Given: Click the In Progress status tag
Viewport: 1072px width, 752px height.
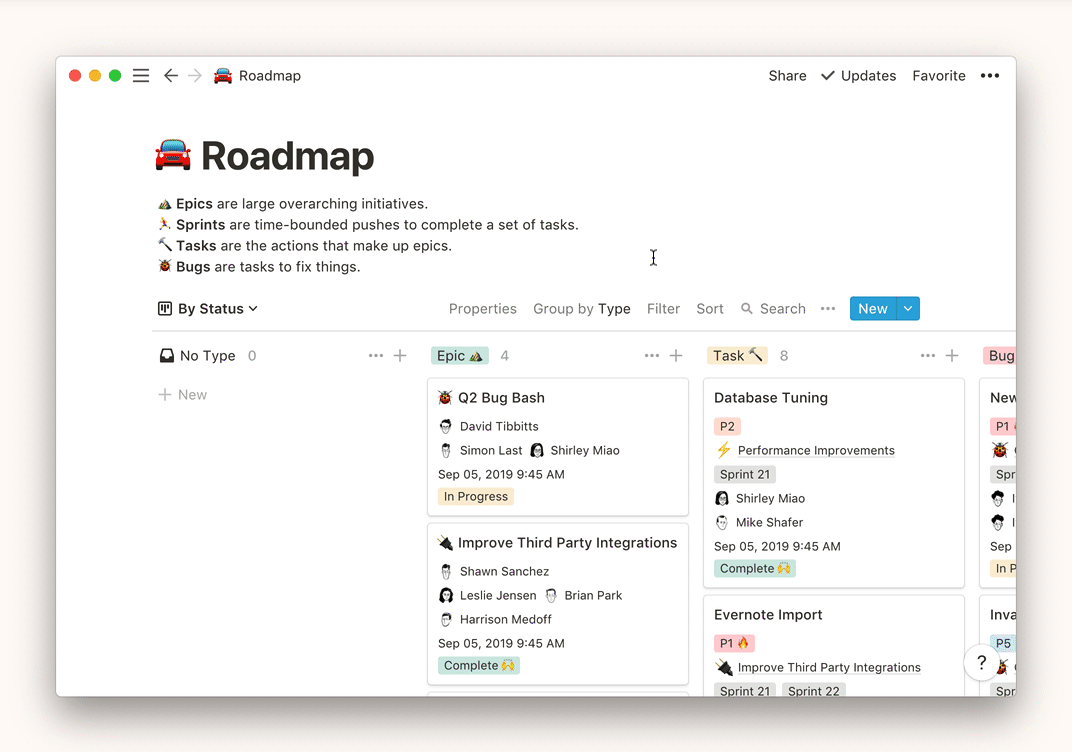Looking at the screenshot, I should [476, 497].
